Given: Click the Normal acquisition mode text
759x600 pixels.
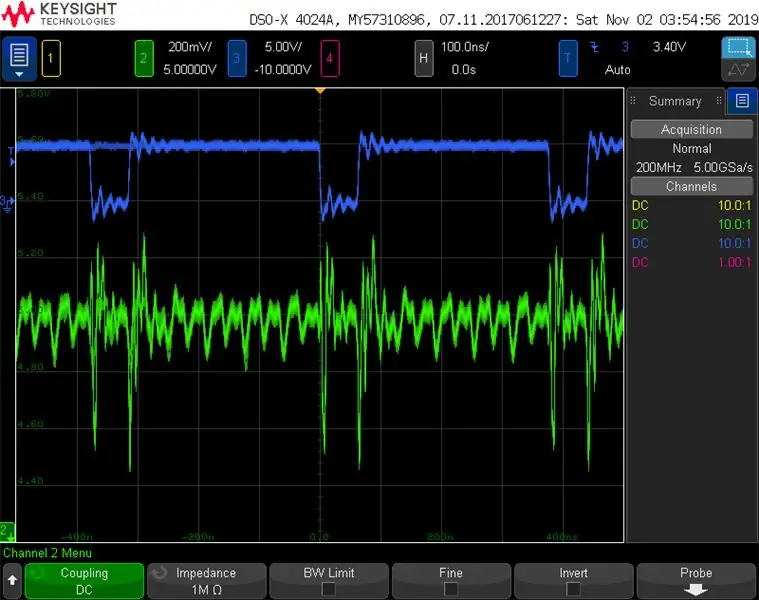Looking at the screenshot, I should pyautogui.click(x=692, y=149).
